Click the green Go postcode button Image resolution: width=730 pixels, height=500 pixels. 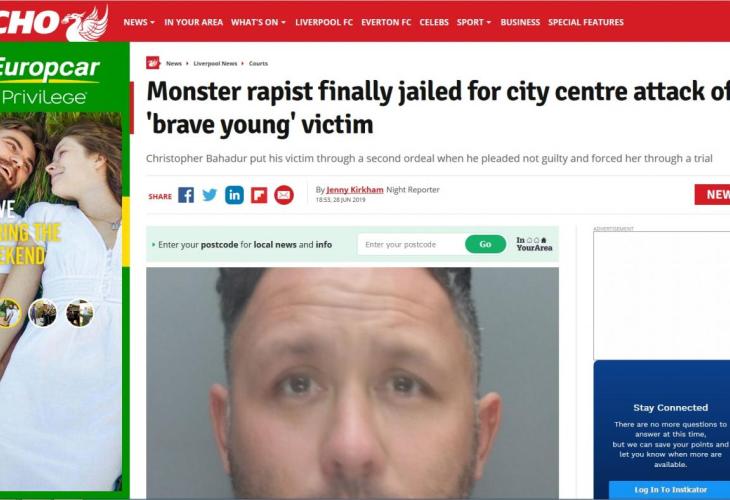tap(486, 244)
